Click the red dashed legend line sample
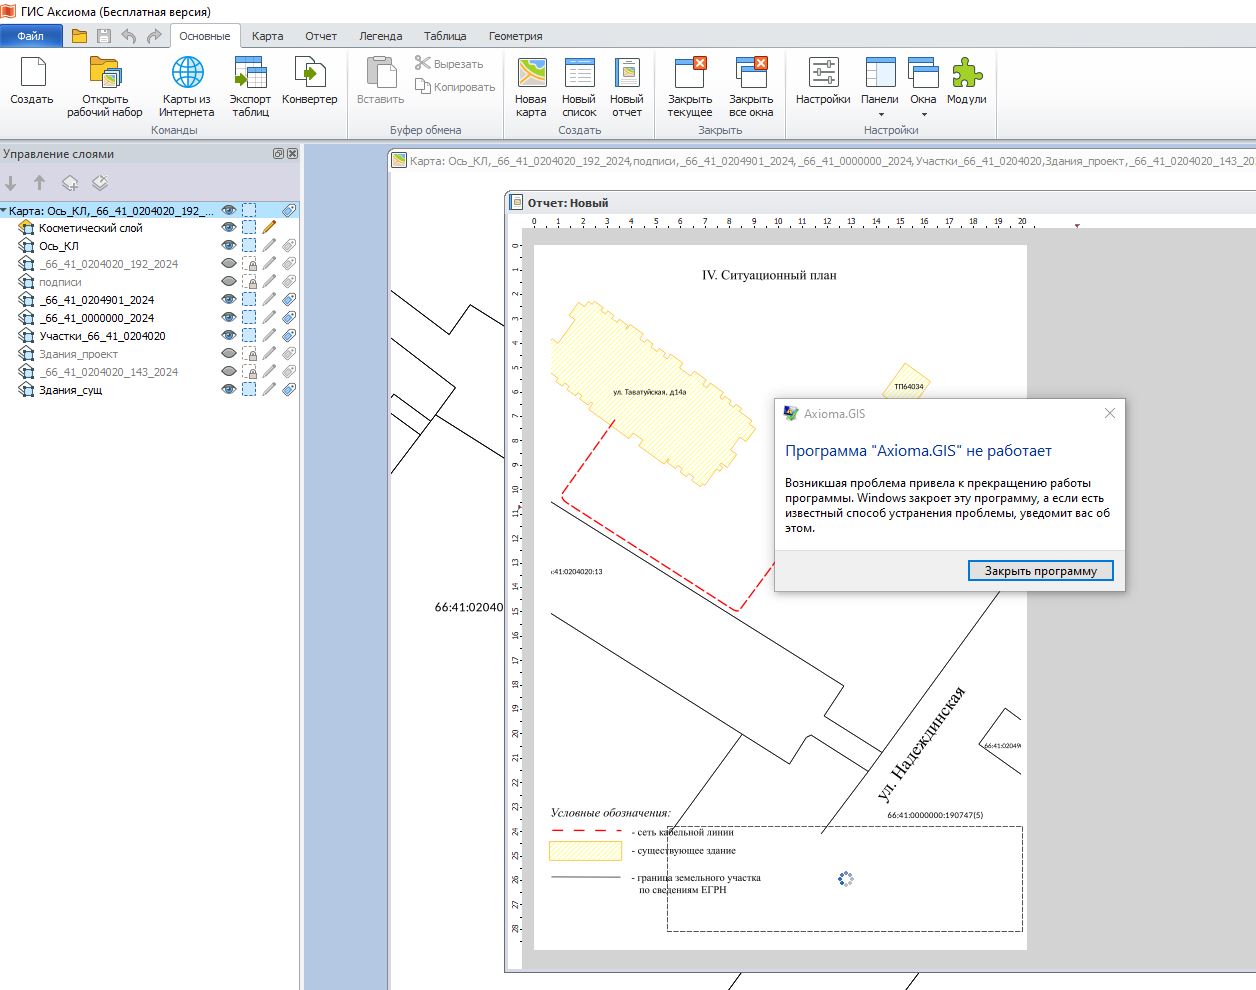The width and height of the screenshot is (1256, 990). (586, 831)
